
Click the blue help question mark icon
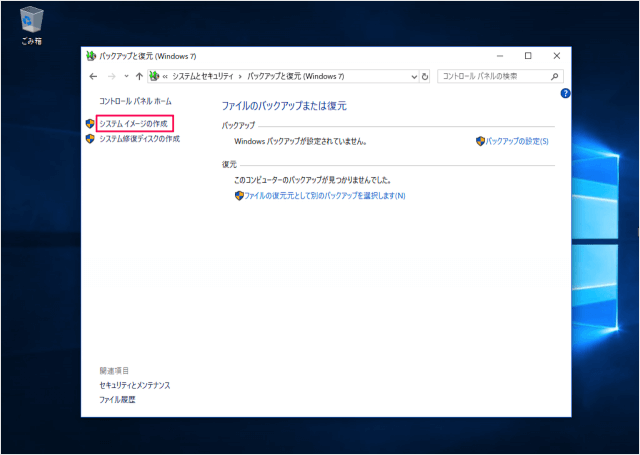click(x=565, y=93)
